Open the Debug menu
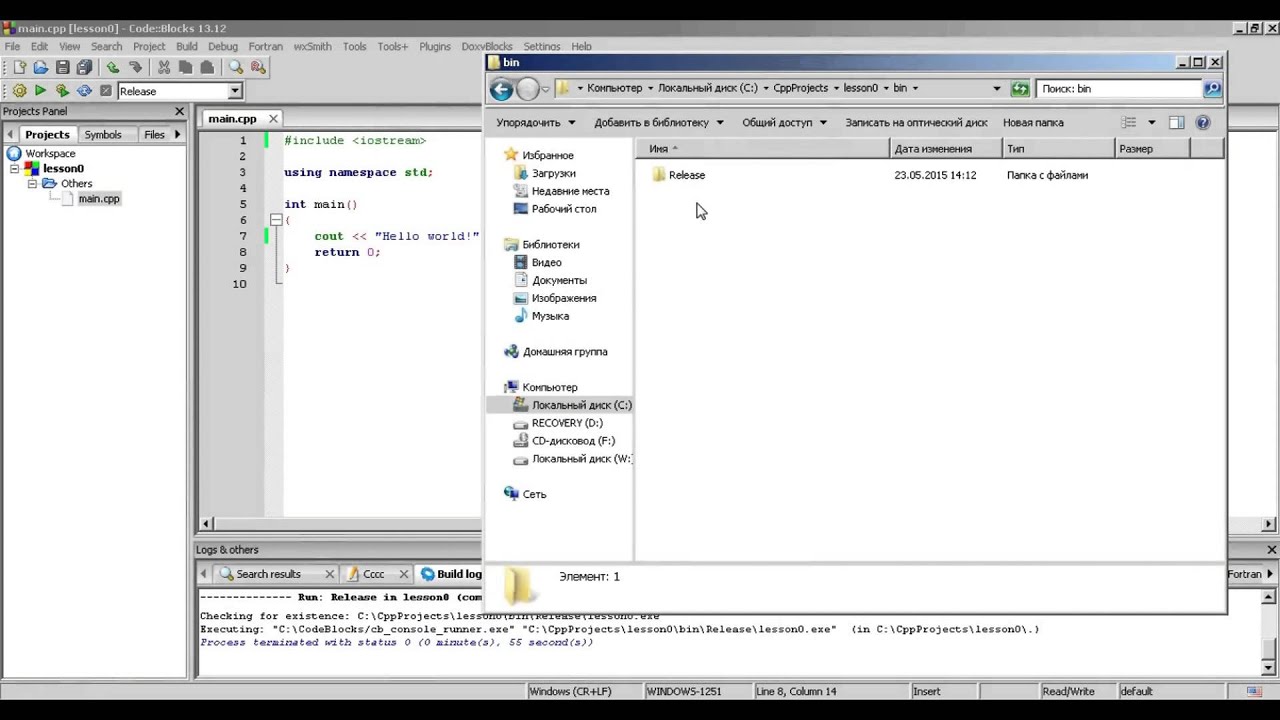The width and height of the screenshot is (1280, 720). 223,46
